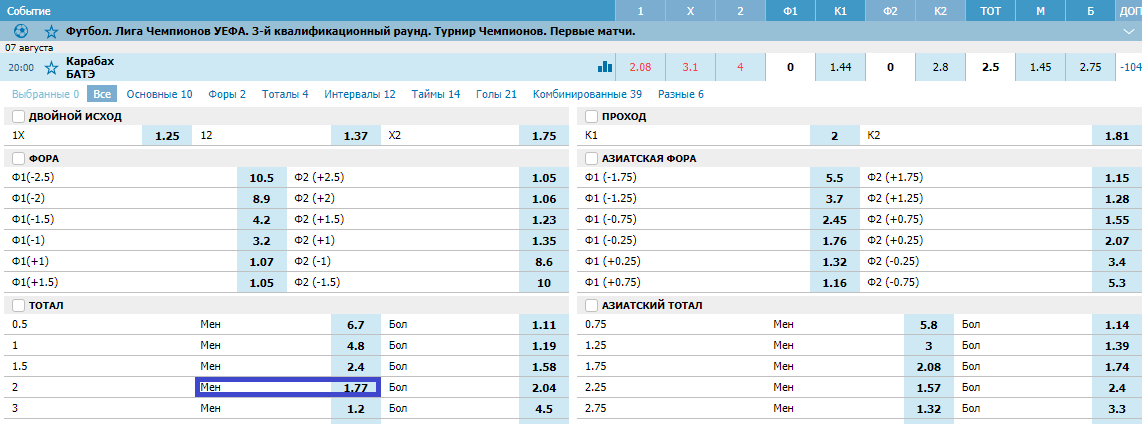Expand additional markets -104 for the match
The image size is (1142, 424).
click(x=1129, y=67)
